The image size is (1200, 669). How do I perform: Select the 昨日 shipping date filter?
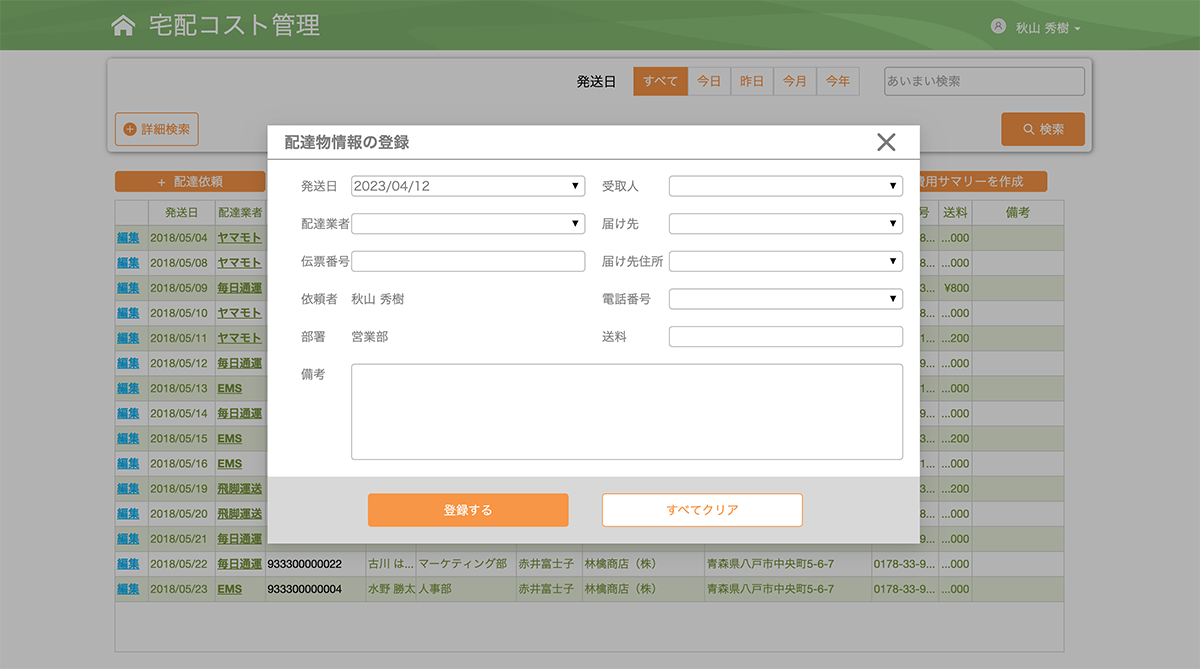tap(751, 81)
